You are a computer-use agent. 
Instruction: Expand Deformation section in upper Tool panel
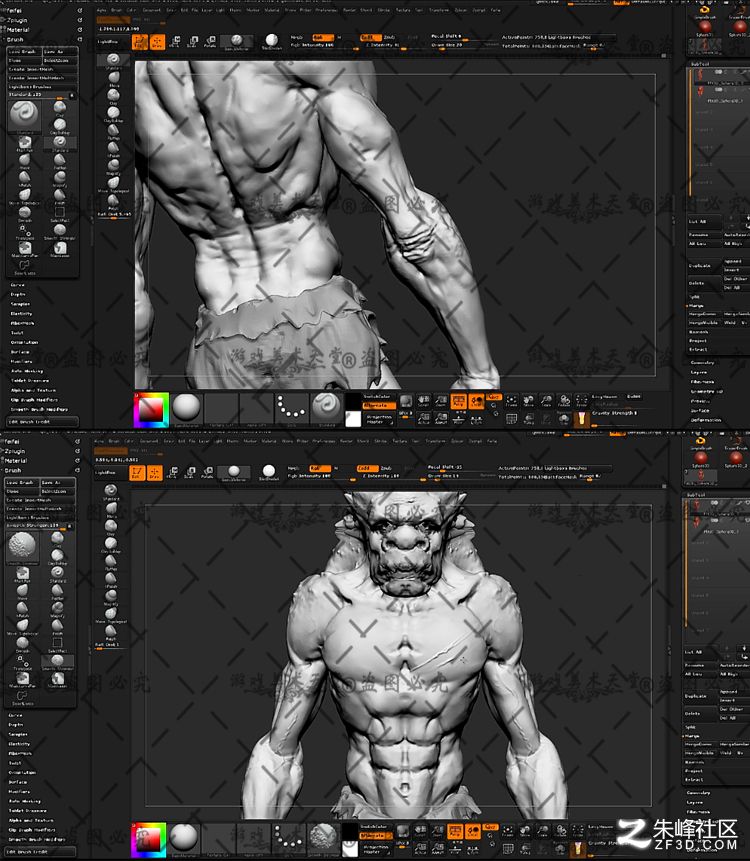[706, 420]
